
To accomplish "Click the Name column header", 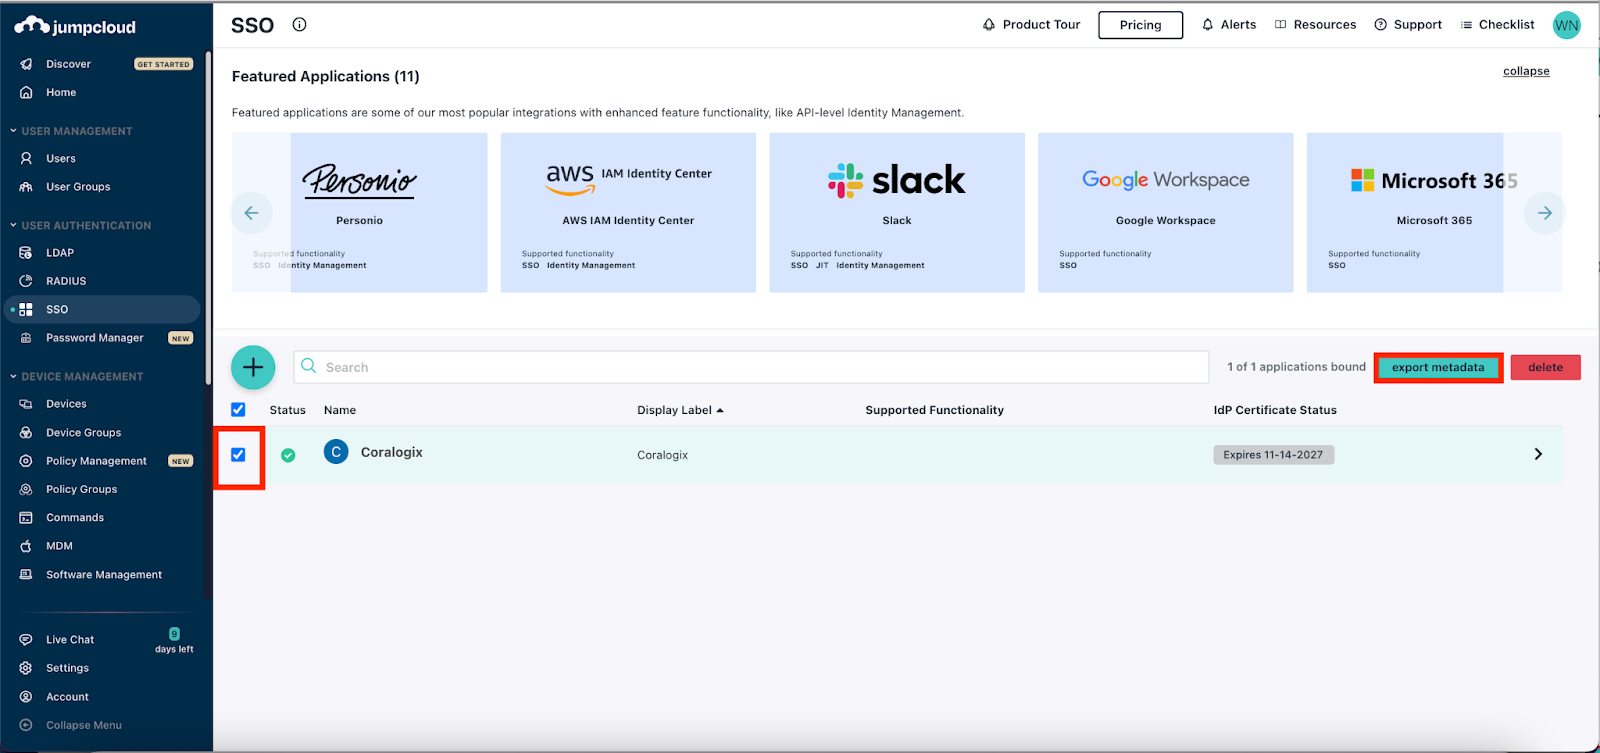I will [340, 410].
